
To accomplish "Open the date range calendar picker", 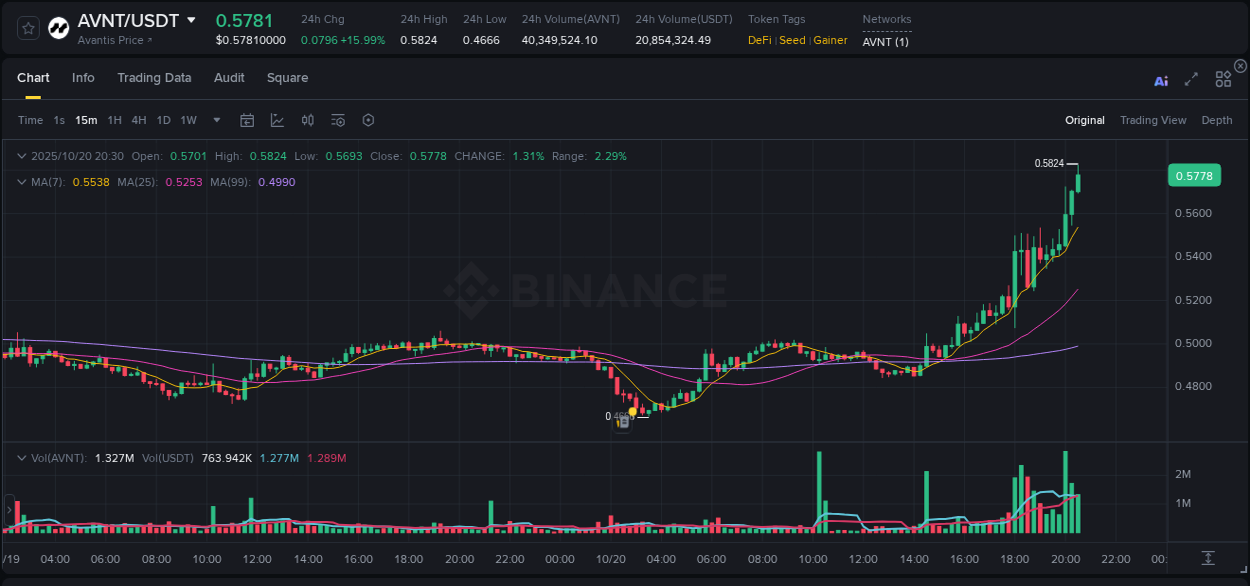I will pos(247,120).
